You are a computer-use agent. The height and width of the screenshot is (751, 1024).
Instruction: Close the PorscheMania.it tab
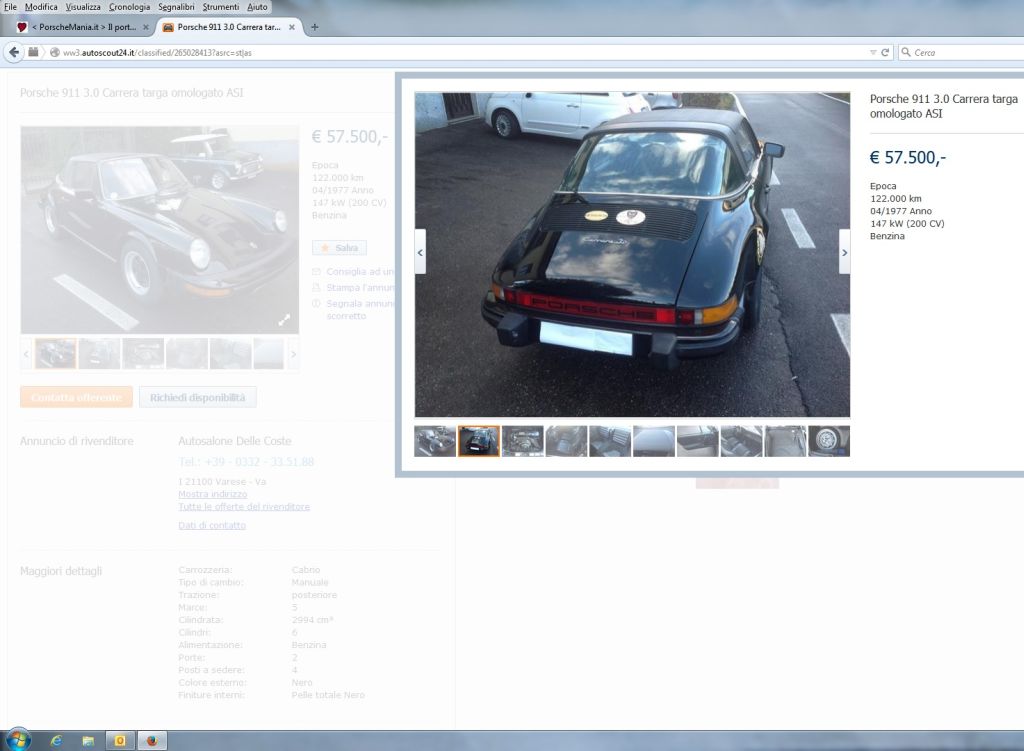(x=146, y=27)
